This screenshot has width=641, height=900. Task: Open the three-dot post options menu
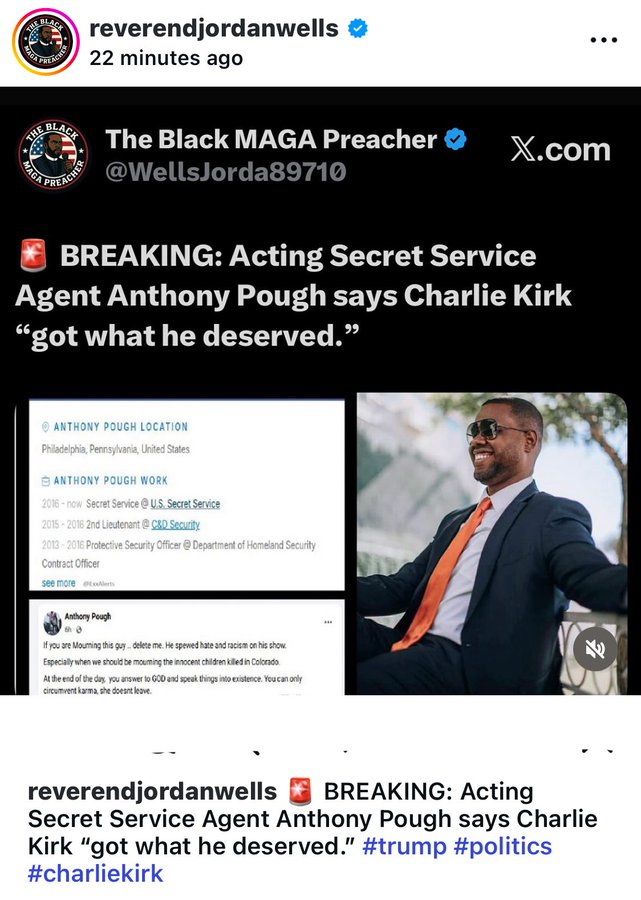pyautogui.click(x=604, y=40)
